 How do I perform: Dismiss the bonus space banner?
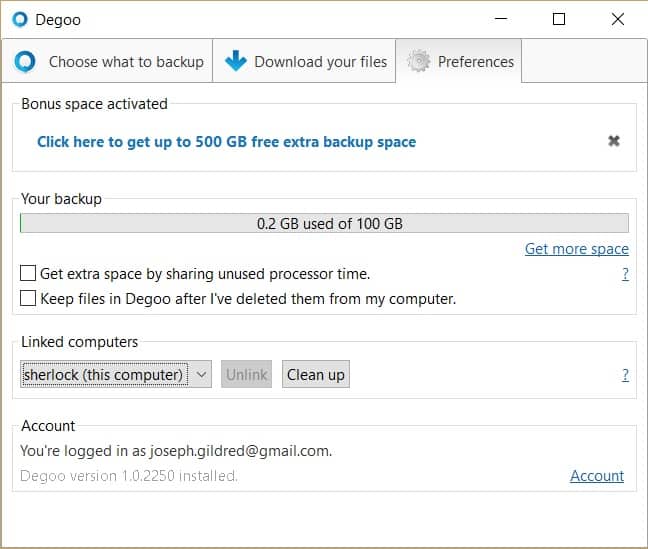[x=614, y=141]
